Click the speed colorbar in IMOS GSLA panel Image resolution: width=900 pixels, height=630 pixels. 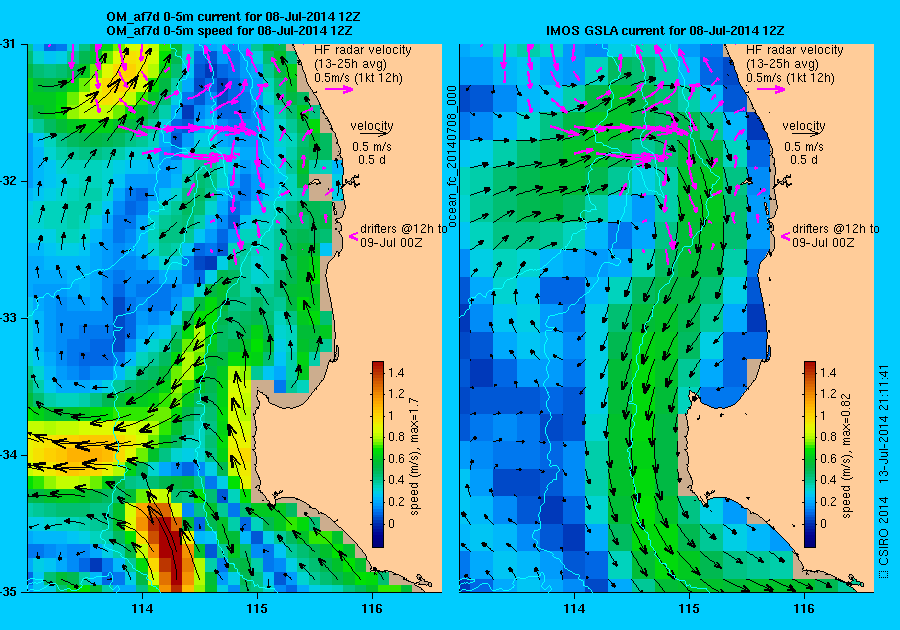coord(810,454)
